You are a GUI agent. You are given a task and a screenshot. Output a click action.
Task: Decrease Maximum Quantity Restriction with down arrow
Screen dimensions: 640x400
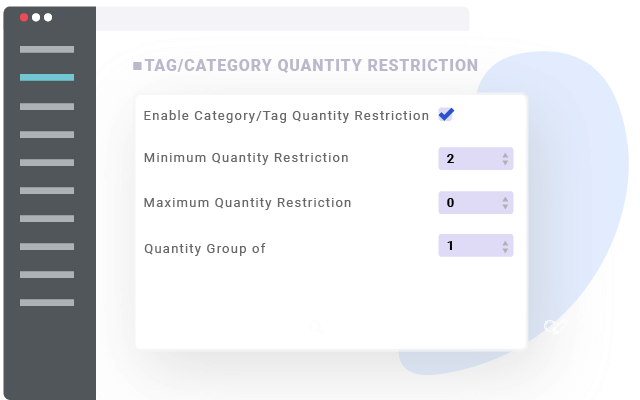pyautogui.click(x=506, y=206)
